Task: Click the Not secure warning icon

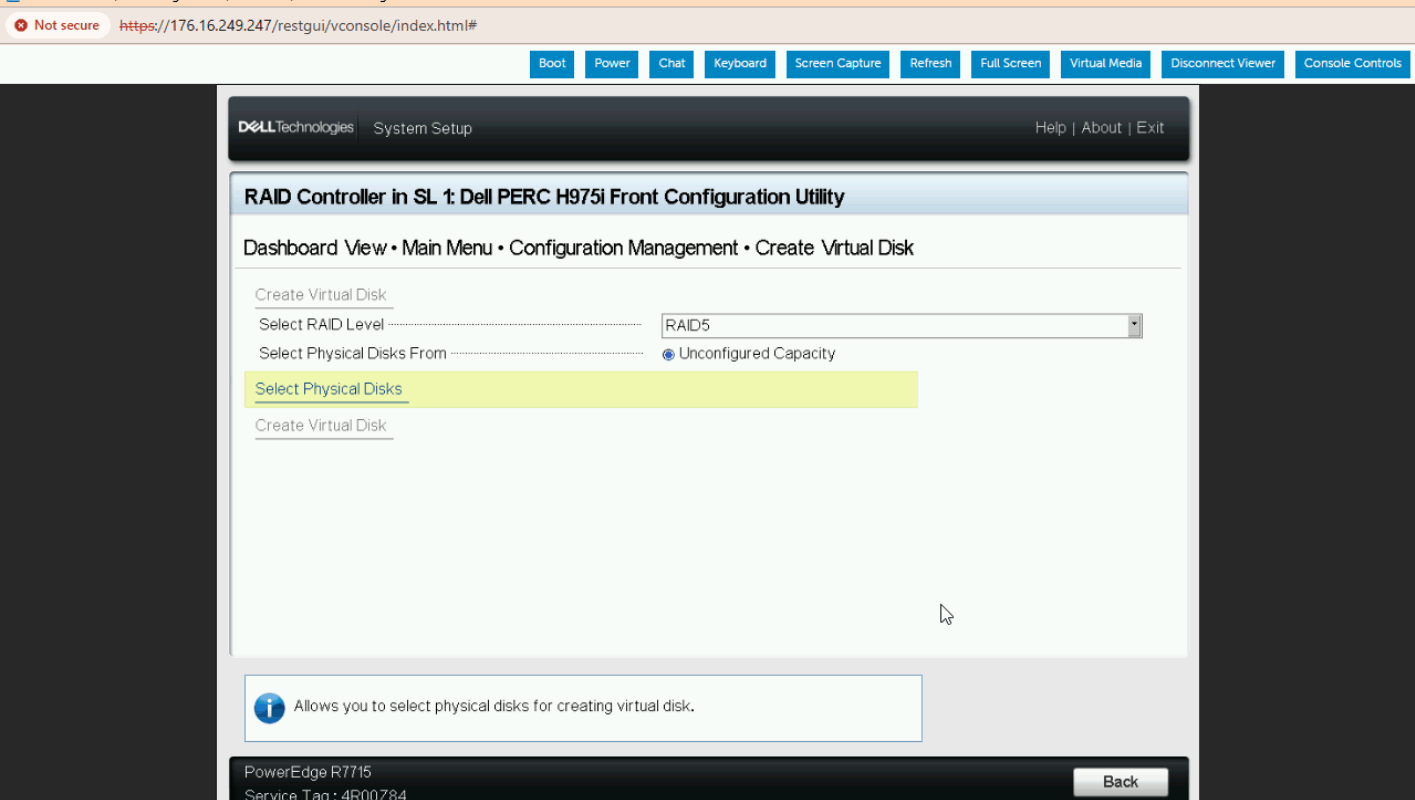Action: (21, 25)
